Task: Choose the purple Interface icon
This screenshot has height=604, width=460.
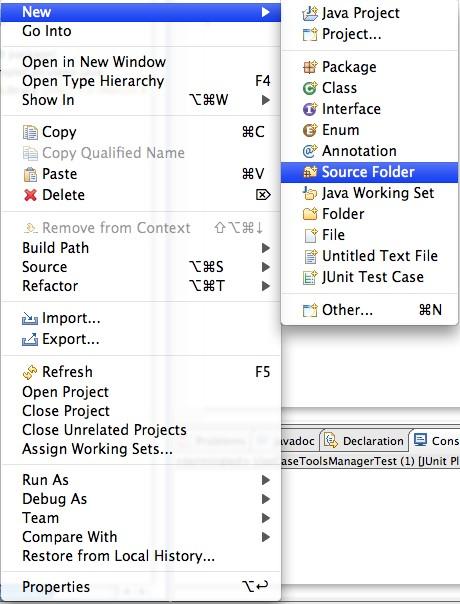Action: (x=310, y=109)
